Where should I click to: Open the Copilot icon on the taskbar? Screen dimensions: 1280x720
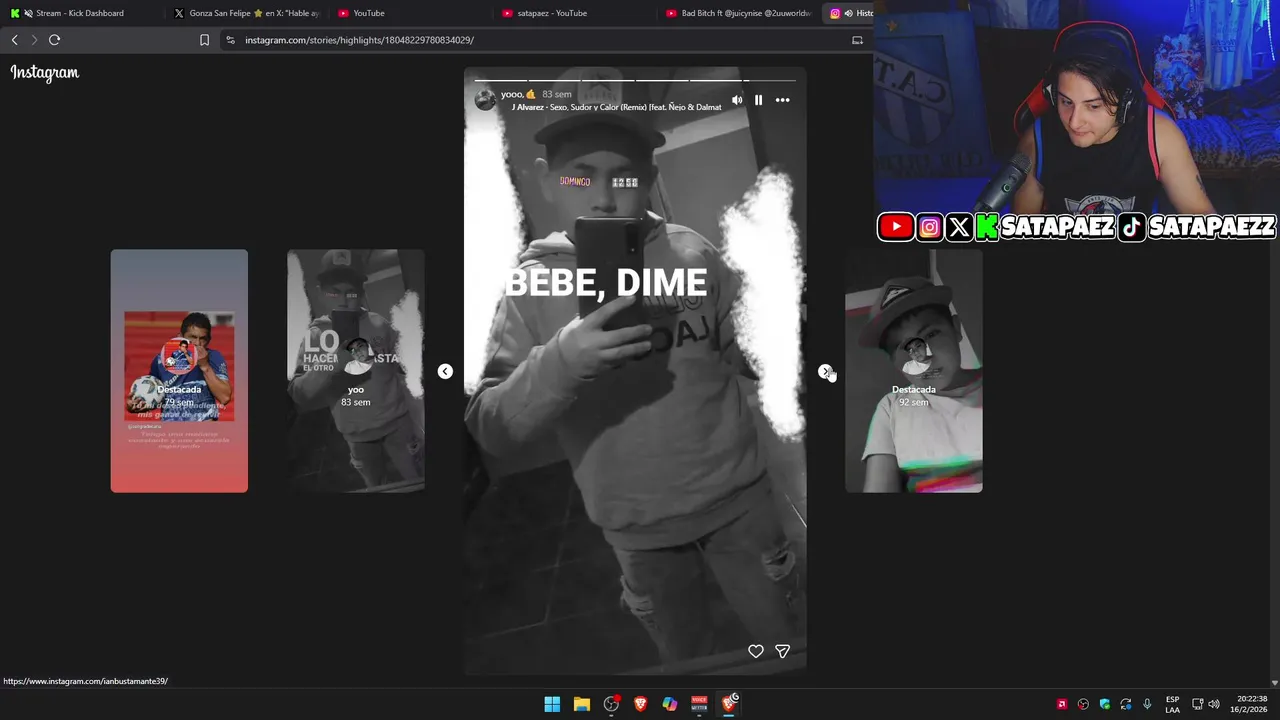(670, 704)
